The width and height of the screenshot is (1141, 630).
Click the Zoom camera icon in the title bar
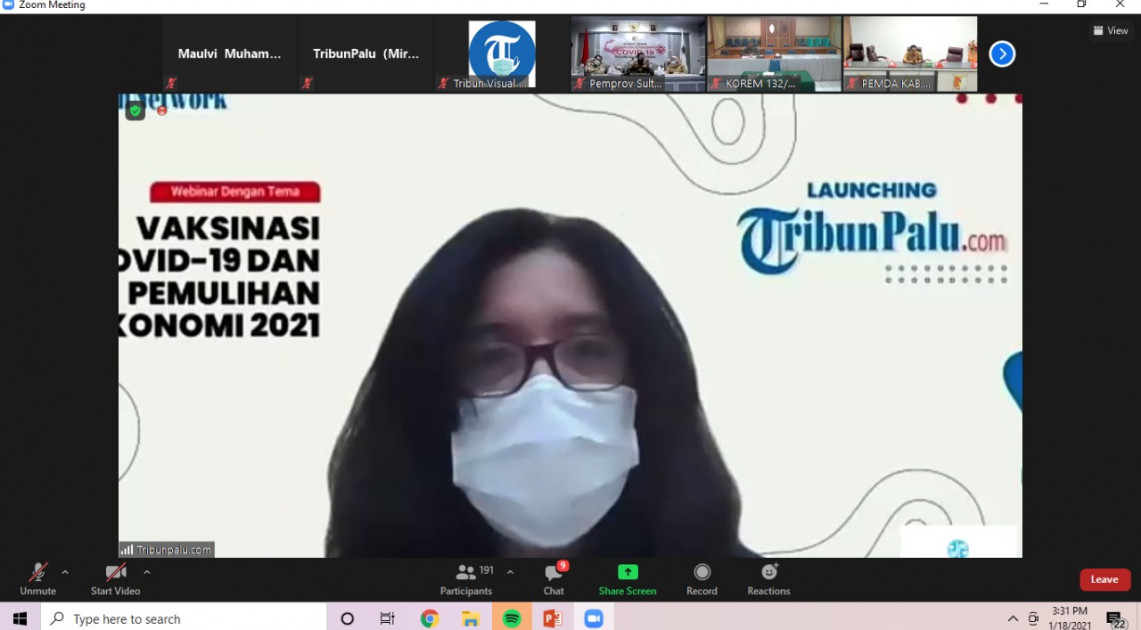click(8, 4)
